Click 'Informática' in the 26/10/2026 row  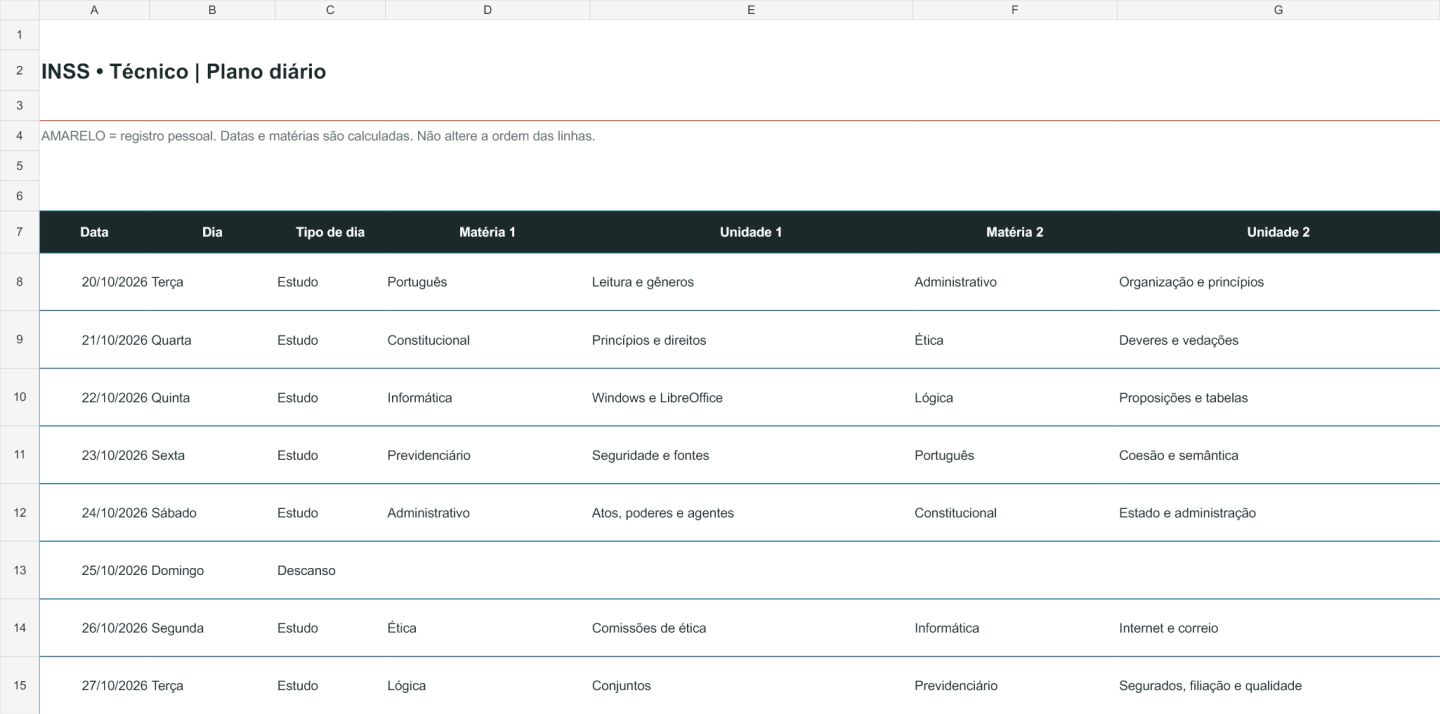(x=1014, y=628)
